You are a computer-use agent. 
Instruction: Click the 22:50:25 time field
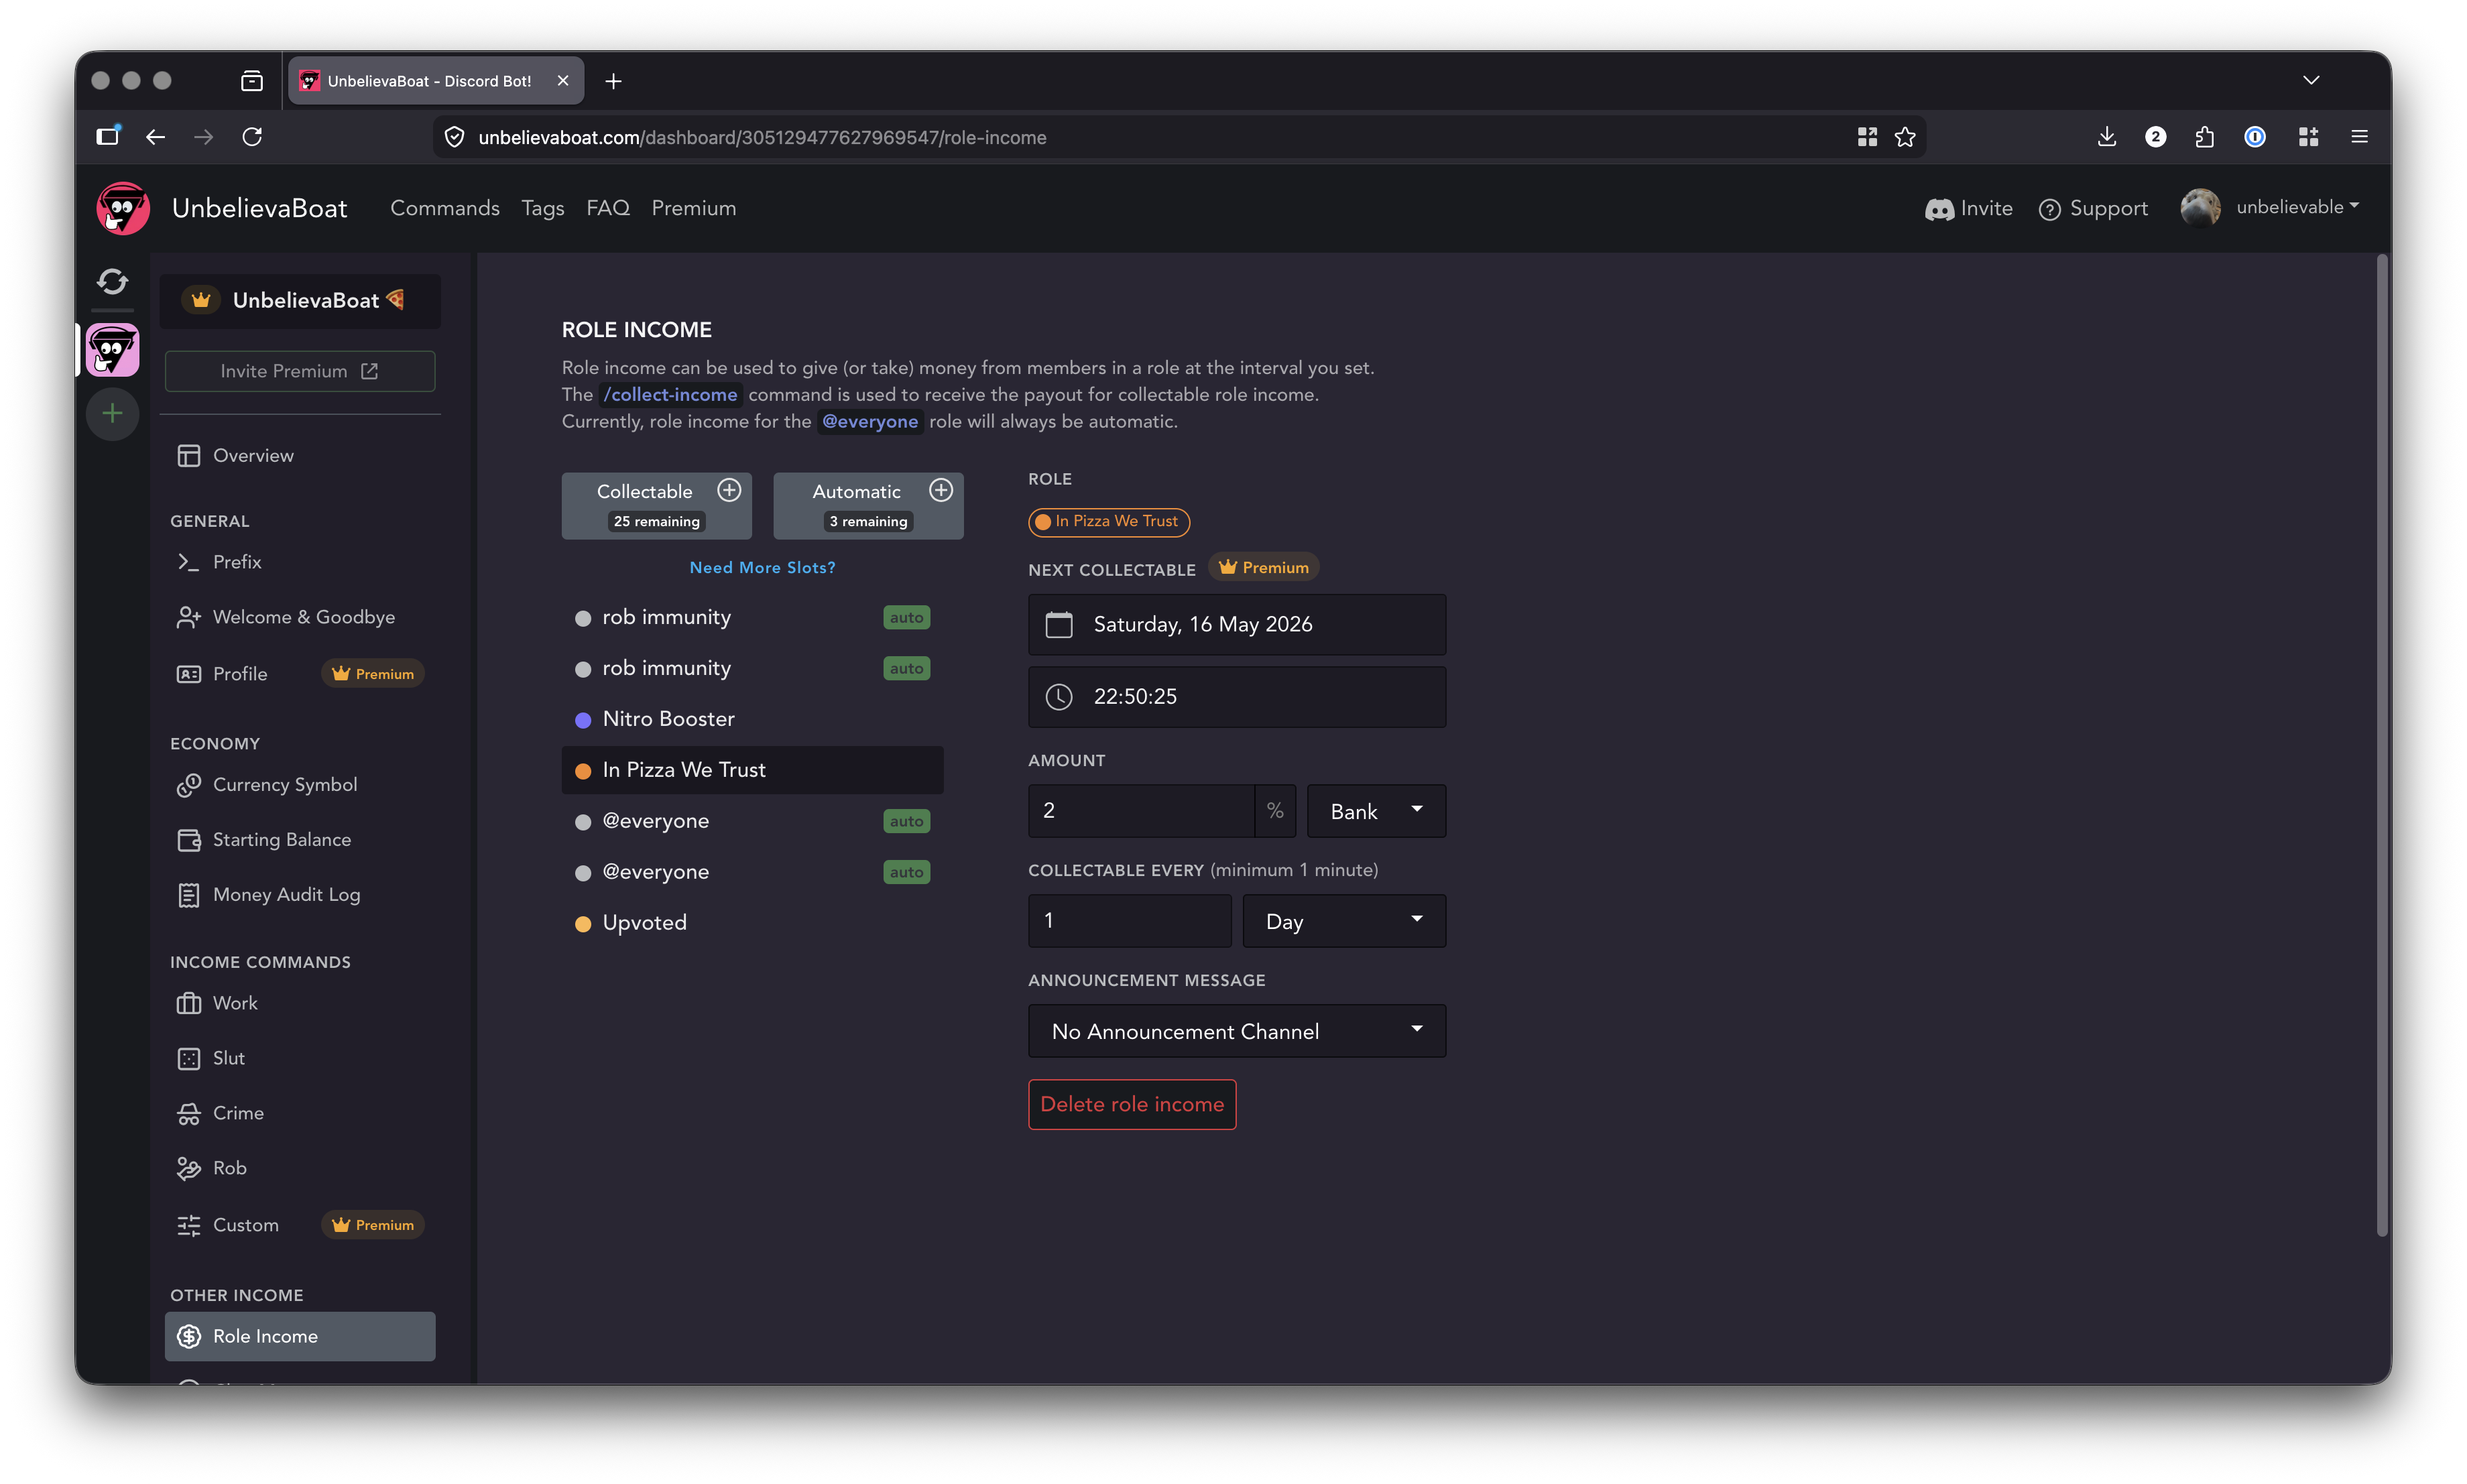(1237, 697)
